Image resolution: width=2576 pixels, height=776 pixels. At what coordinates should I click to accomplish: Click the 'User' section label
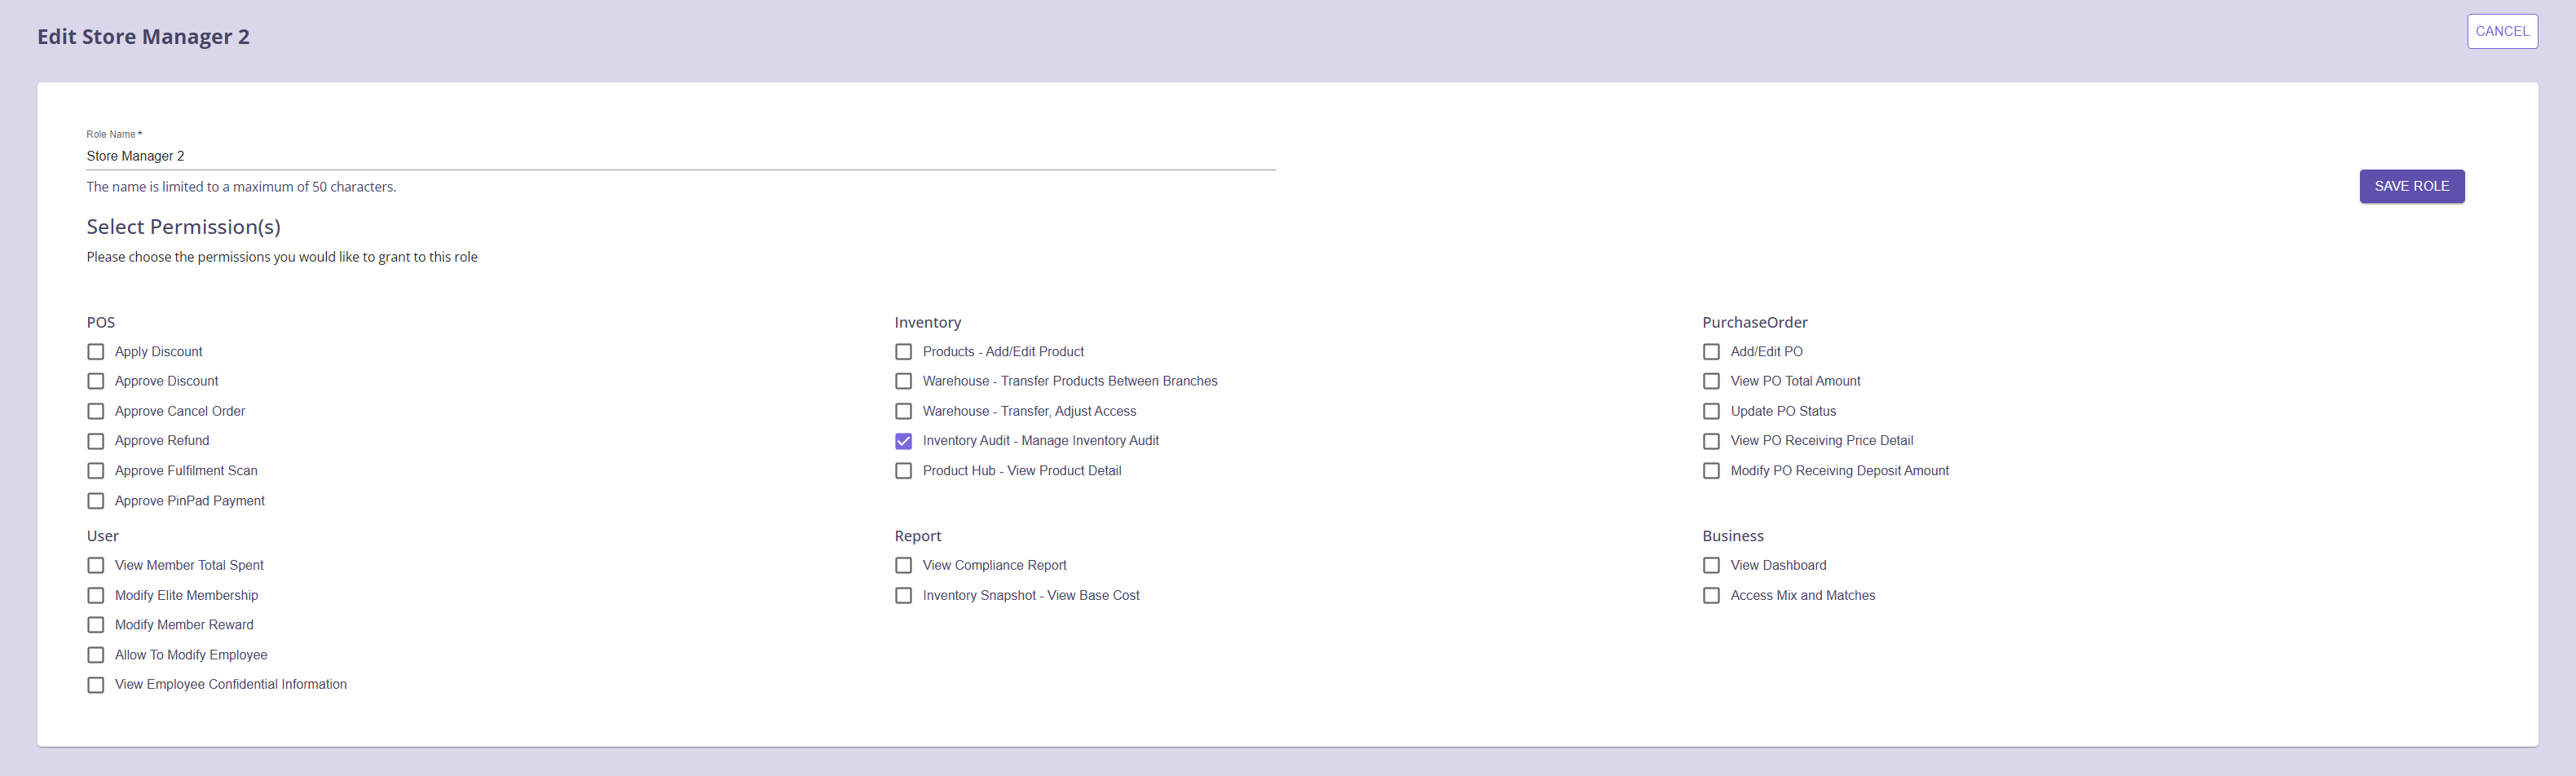pos(103,536)
